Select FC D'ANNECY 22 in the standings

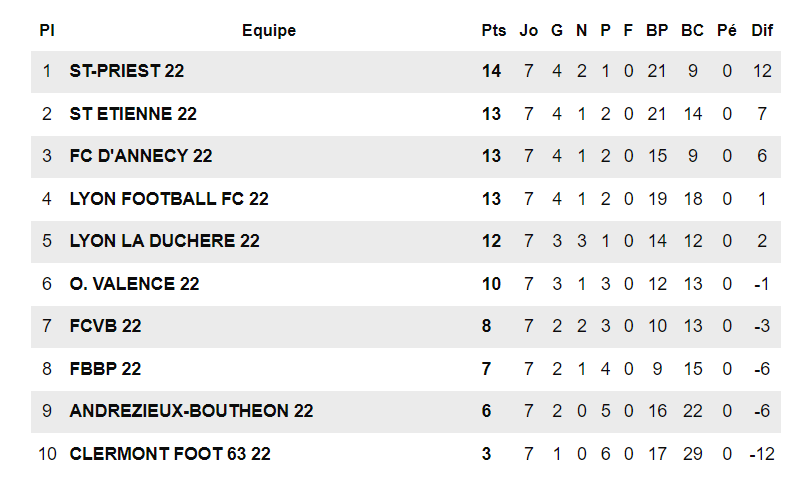141,156
